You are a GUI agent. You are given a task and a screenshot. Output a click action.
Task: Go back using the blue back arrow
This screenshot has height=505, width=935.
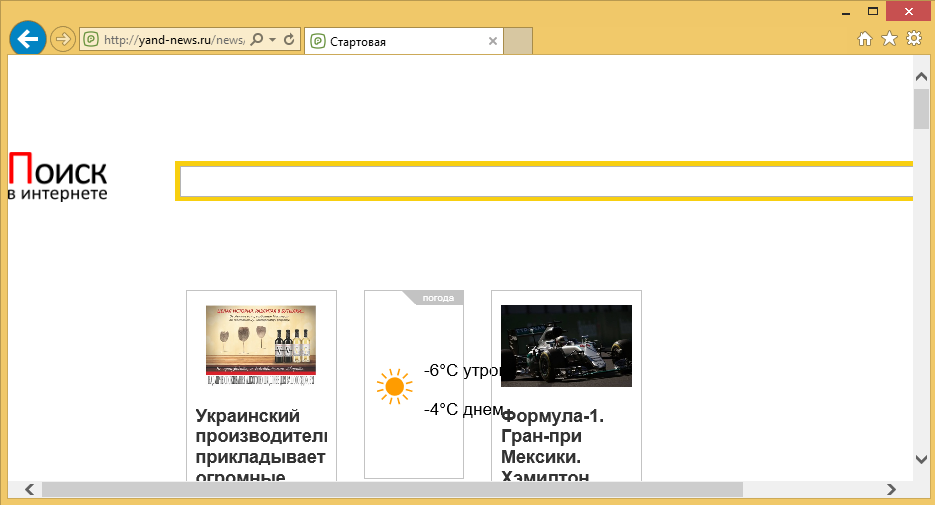tap(27, 39)
